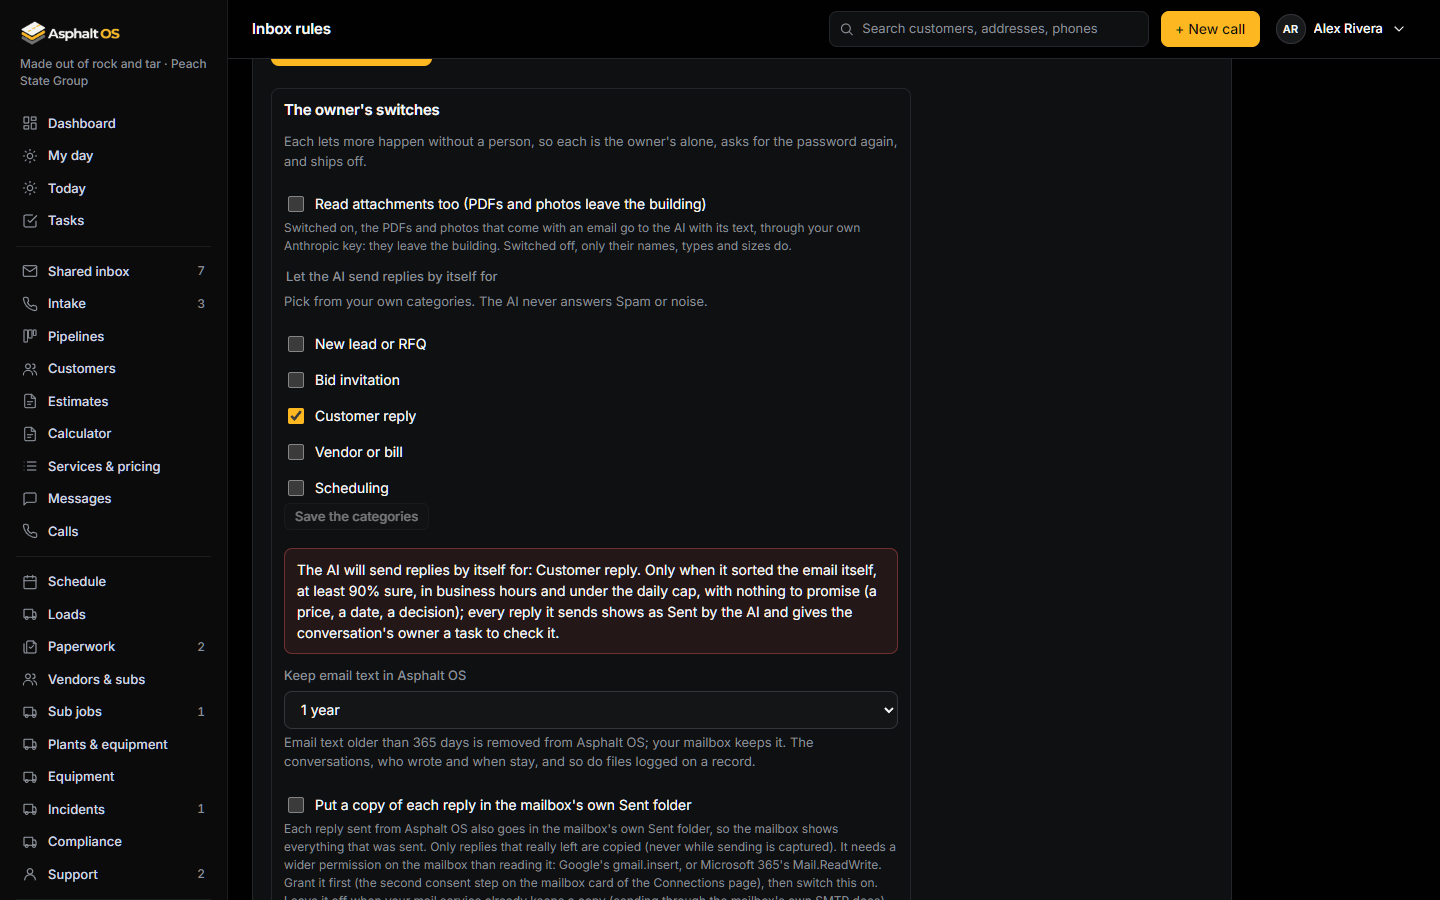Click the Asphalt OS logo icon
The height and width of the screenshot is (900, 1440).
coord(33,33)
